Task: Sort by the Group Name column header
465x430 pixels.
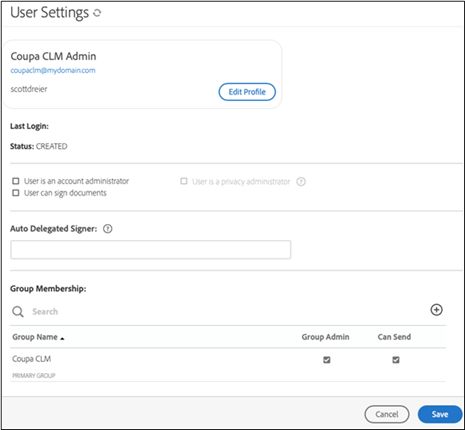Action: pos(38,337)
